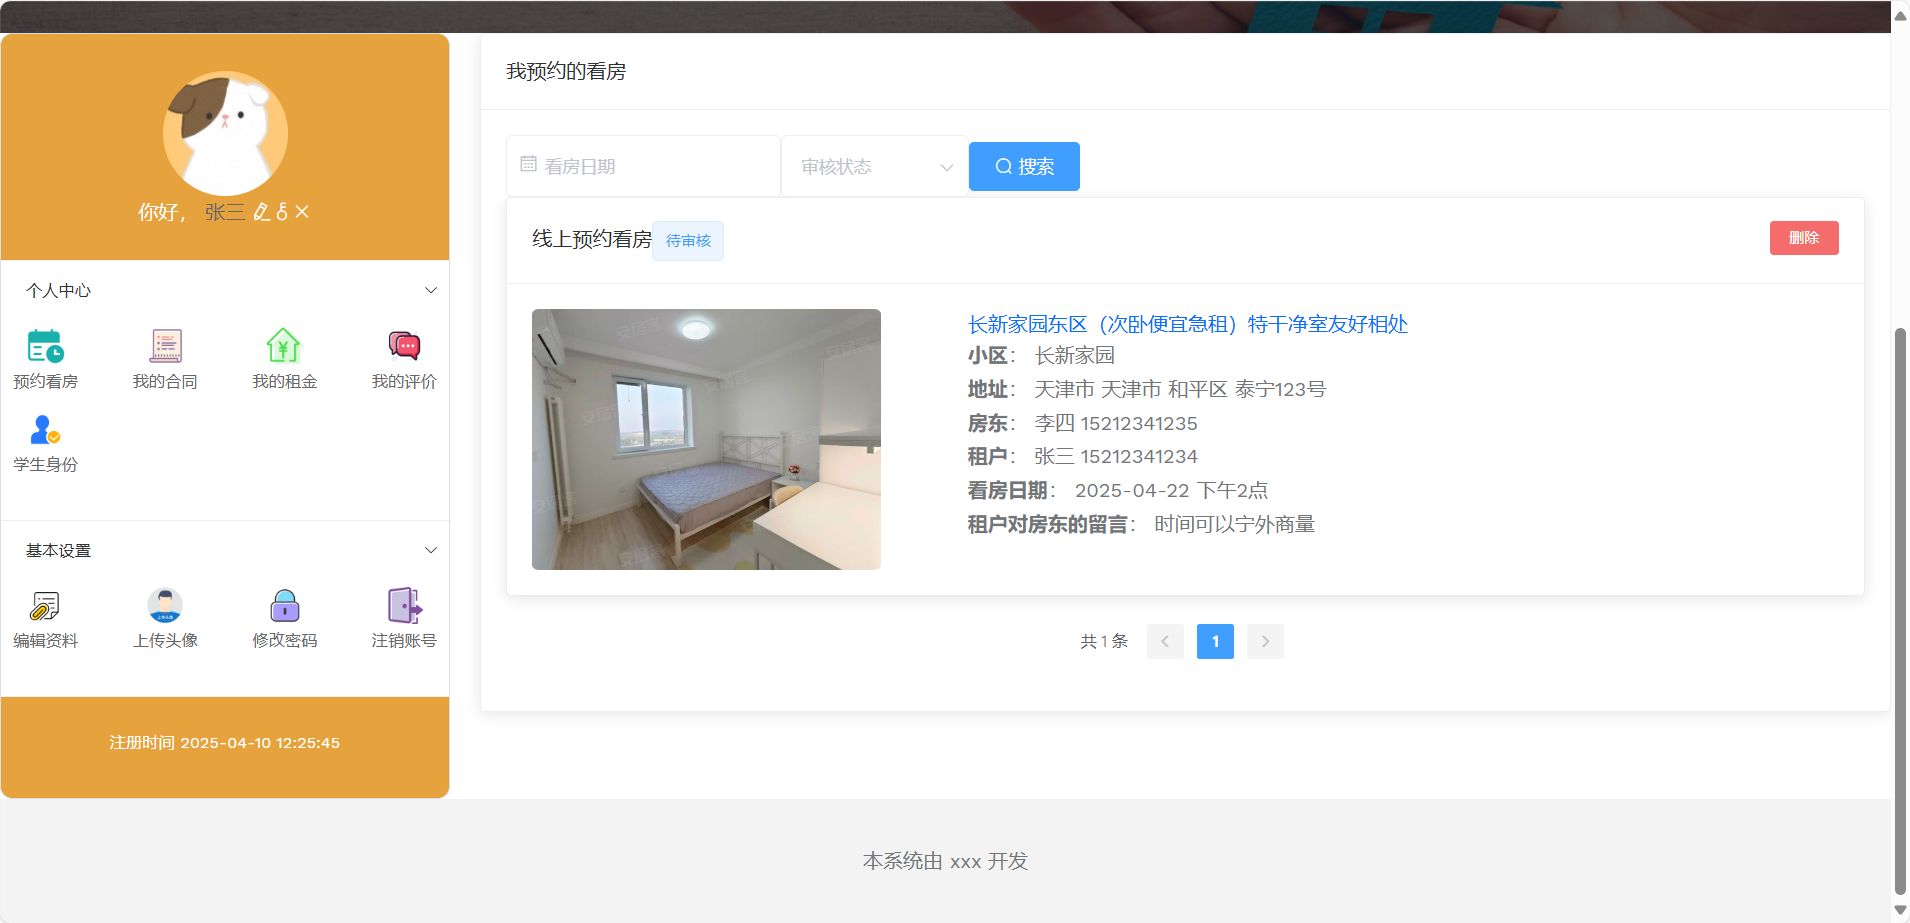Click footer text 本系统由 xxx 开发
Screen dimensions: 1910x923
pyautogui.click(x=945, y=861)
